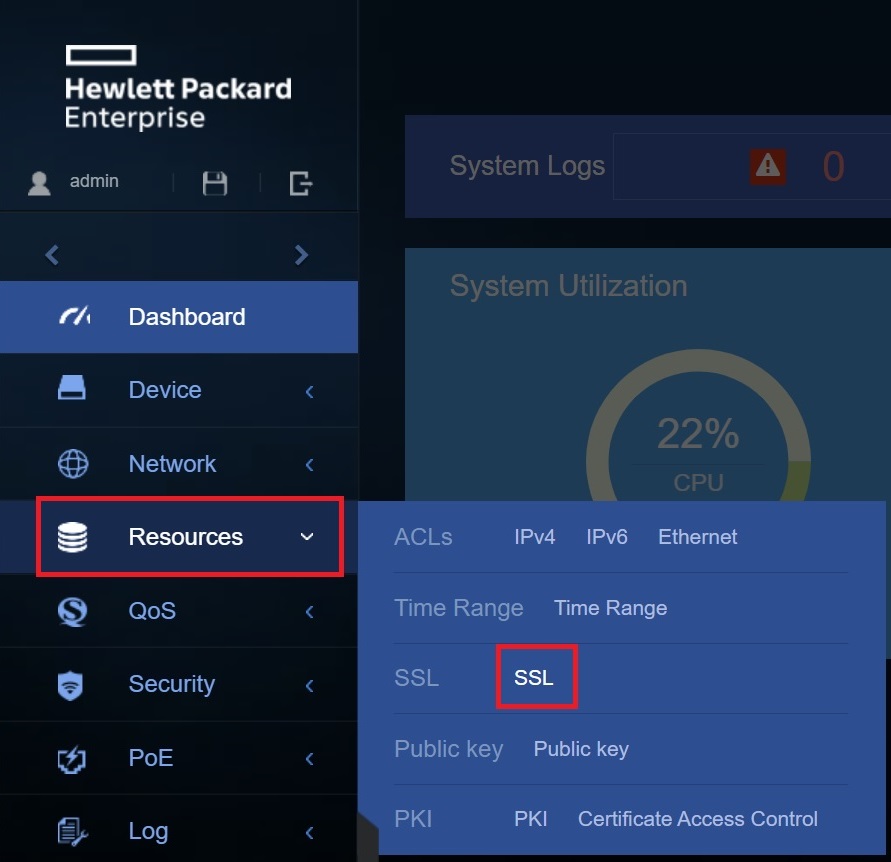Viewport: 891px width, 862px height.
Task: Open the Time Range submenu link
Action: click(x=610, y=608)
